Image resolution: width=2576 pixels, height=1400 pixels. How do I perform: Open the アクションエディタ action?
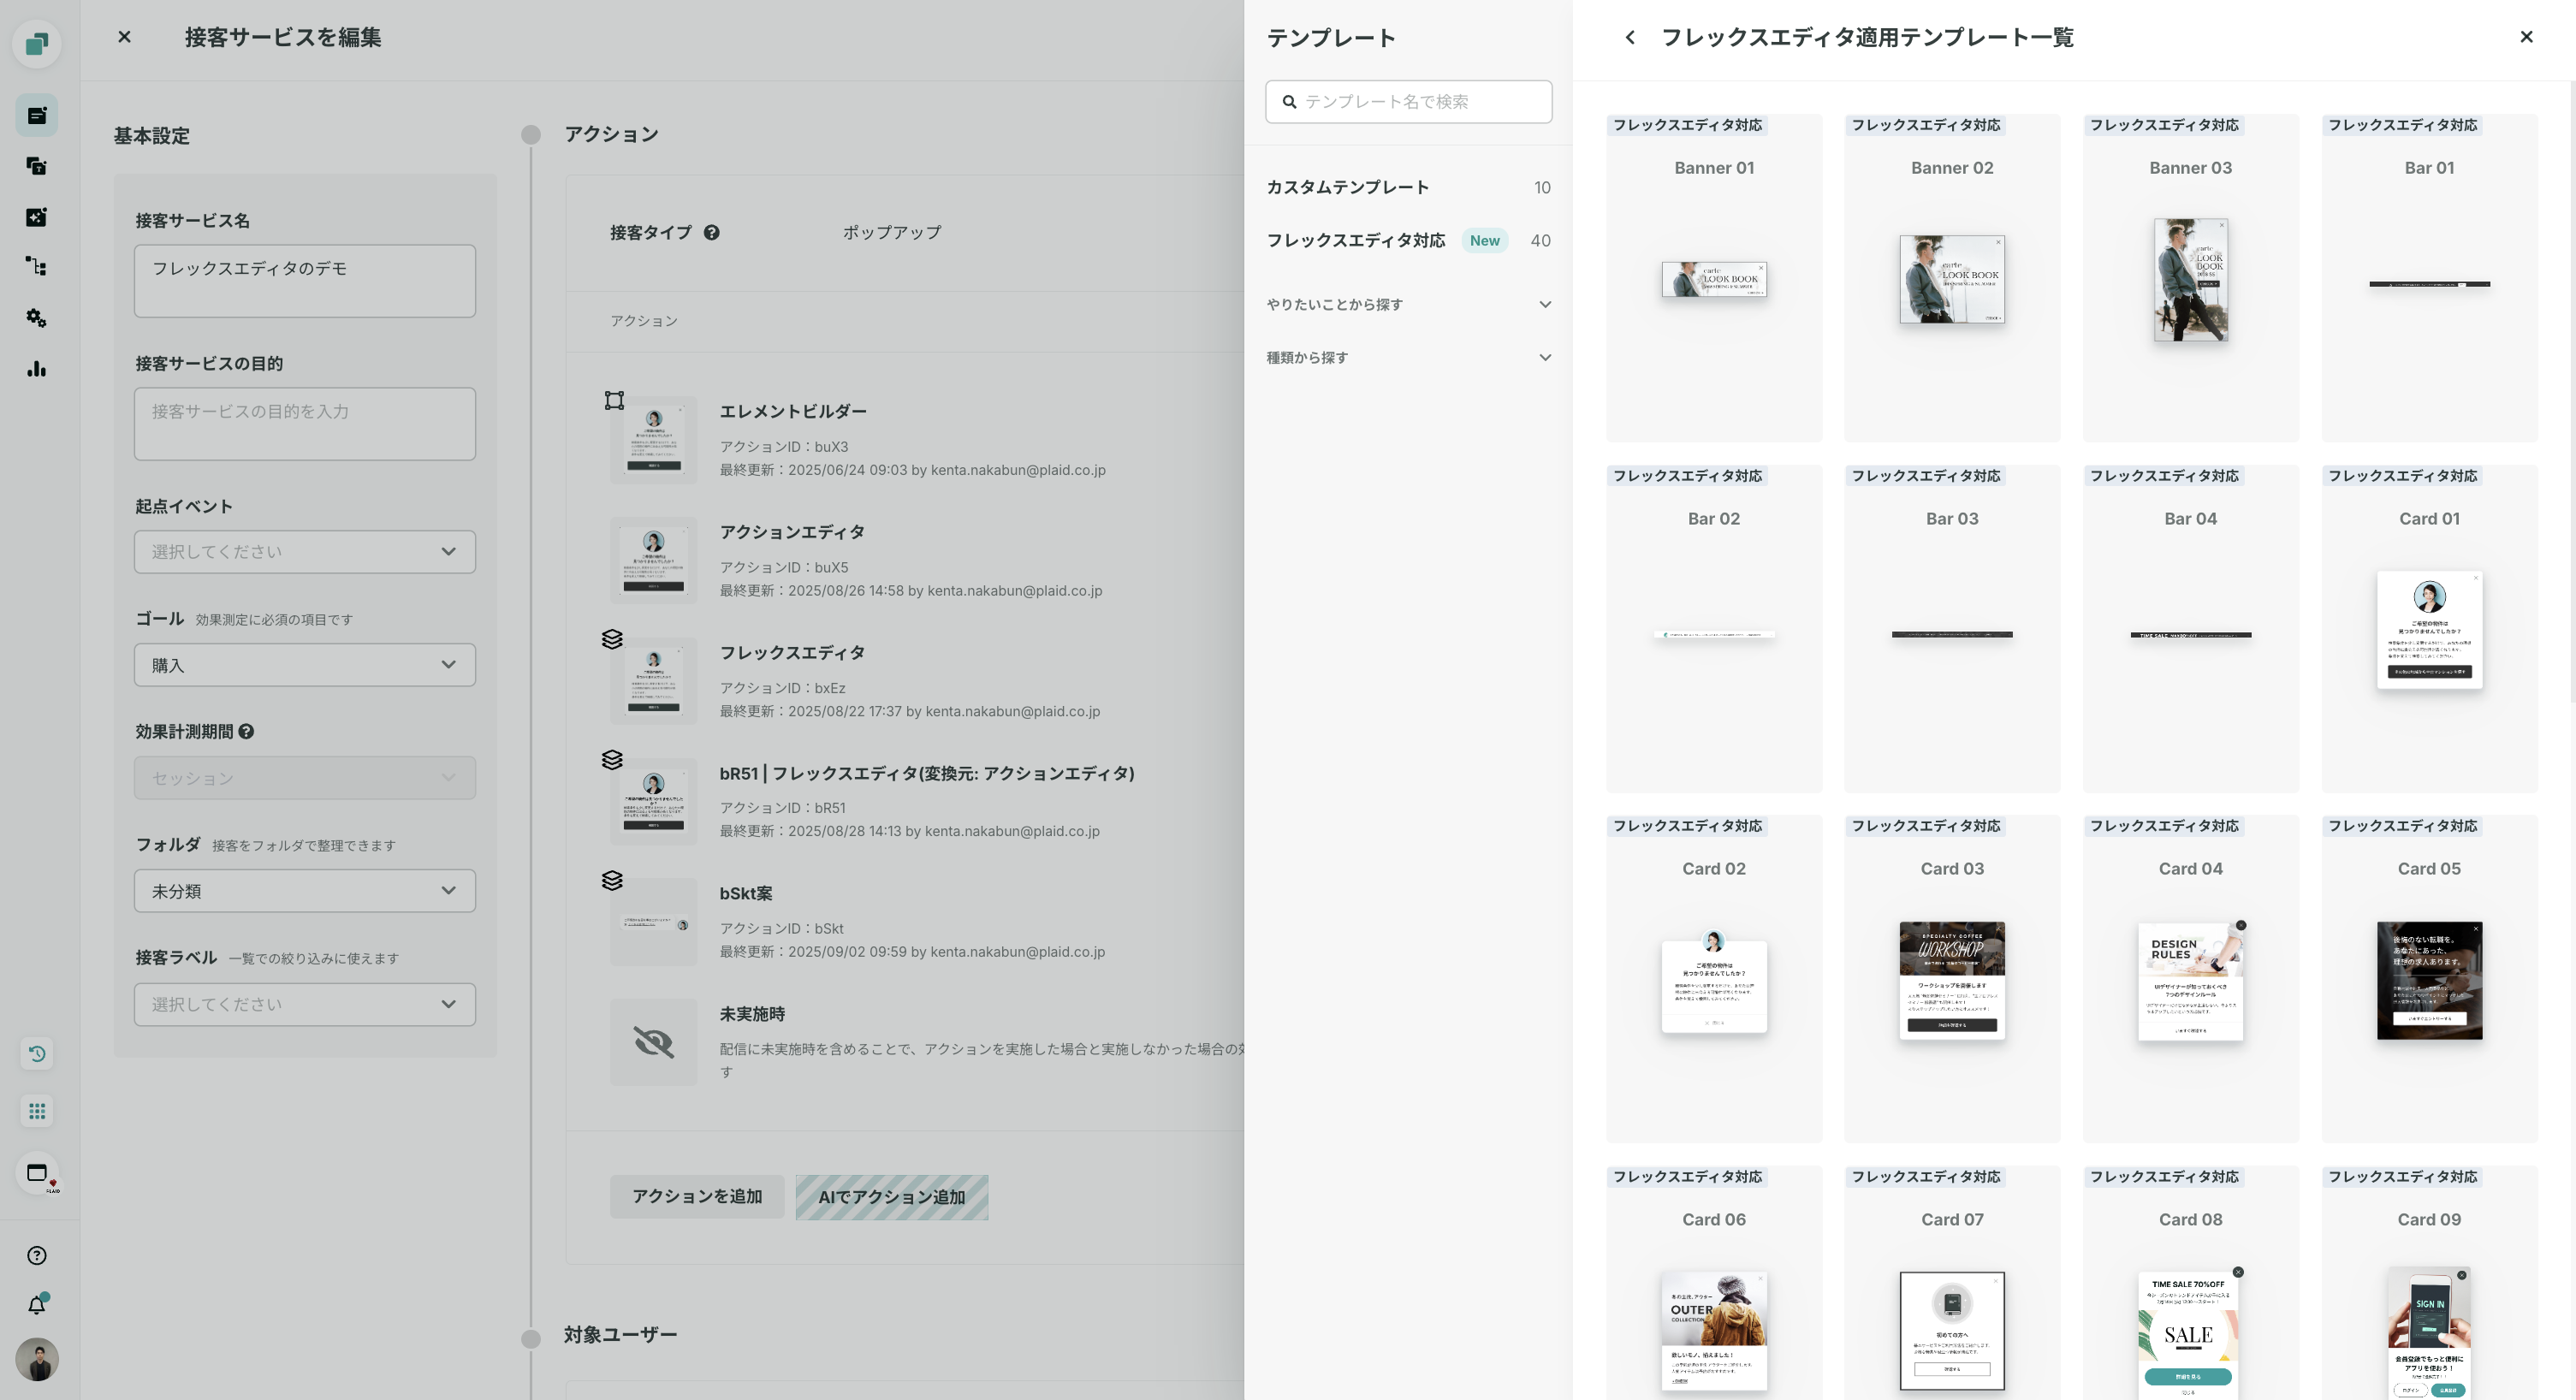point(792,532)
